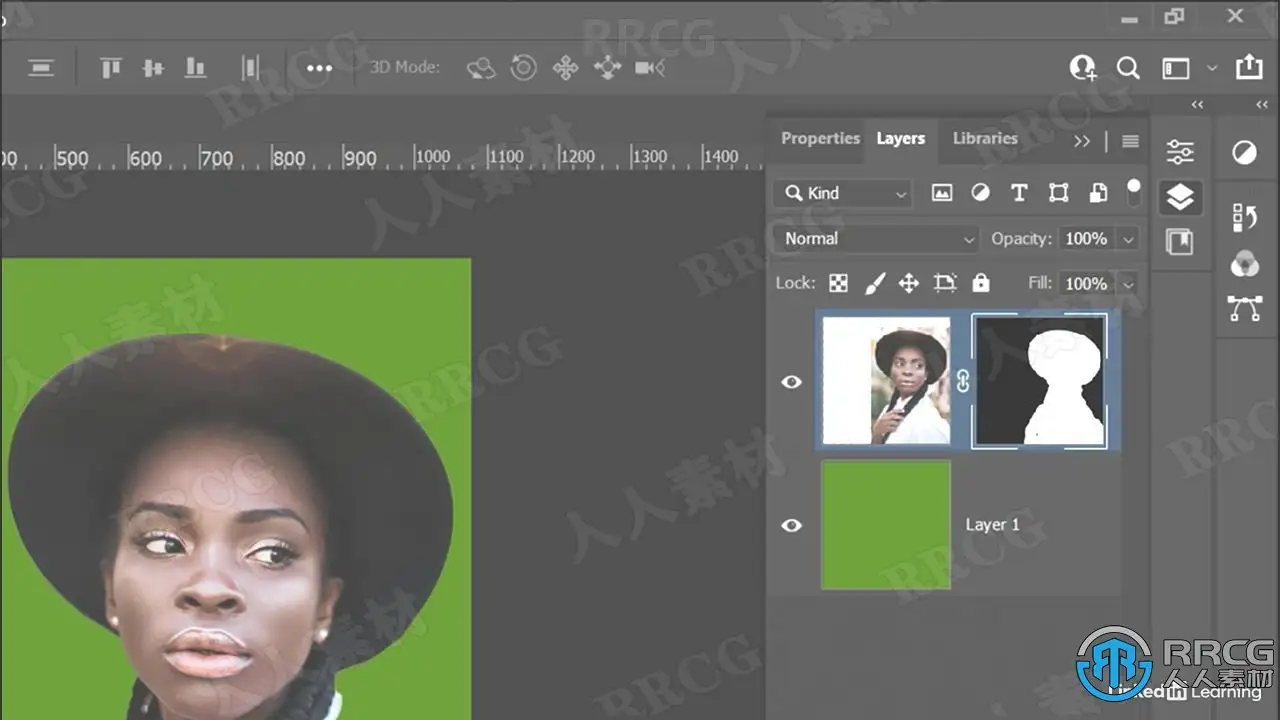Filter layers by pixel layers icon

(942, 193)
